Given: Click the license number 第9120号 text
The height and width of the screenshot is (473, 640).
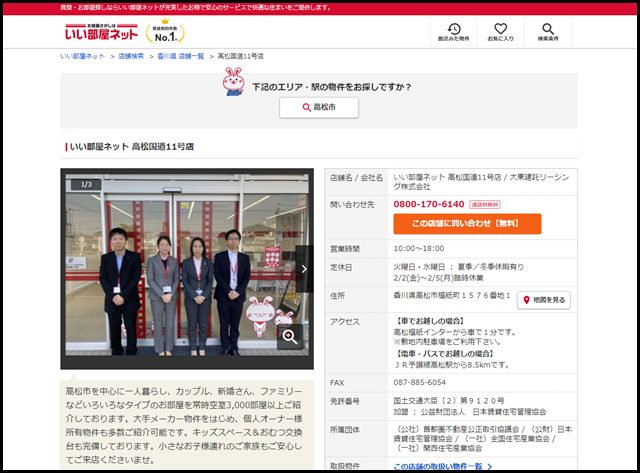Looking at the screenshot, I should point(449,401).
